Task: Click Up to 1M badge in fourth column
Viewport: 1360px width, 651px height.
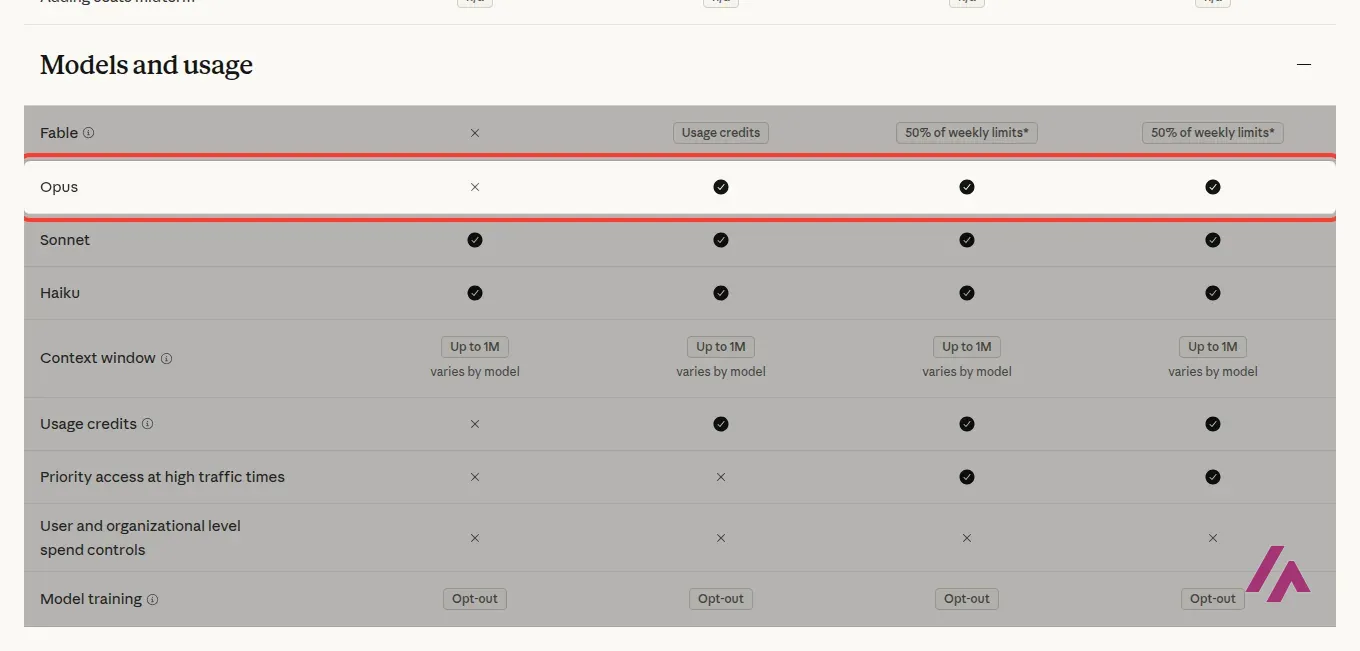Action: [x=1213, y=347]
